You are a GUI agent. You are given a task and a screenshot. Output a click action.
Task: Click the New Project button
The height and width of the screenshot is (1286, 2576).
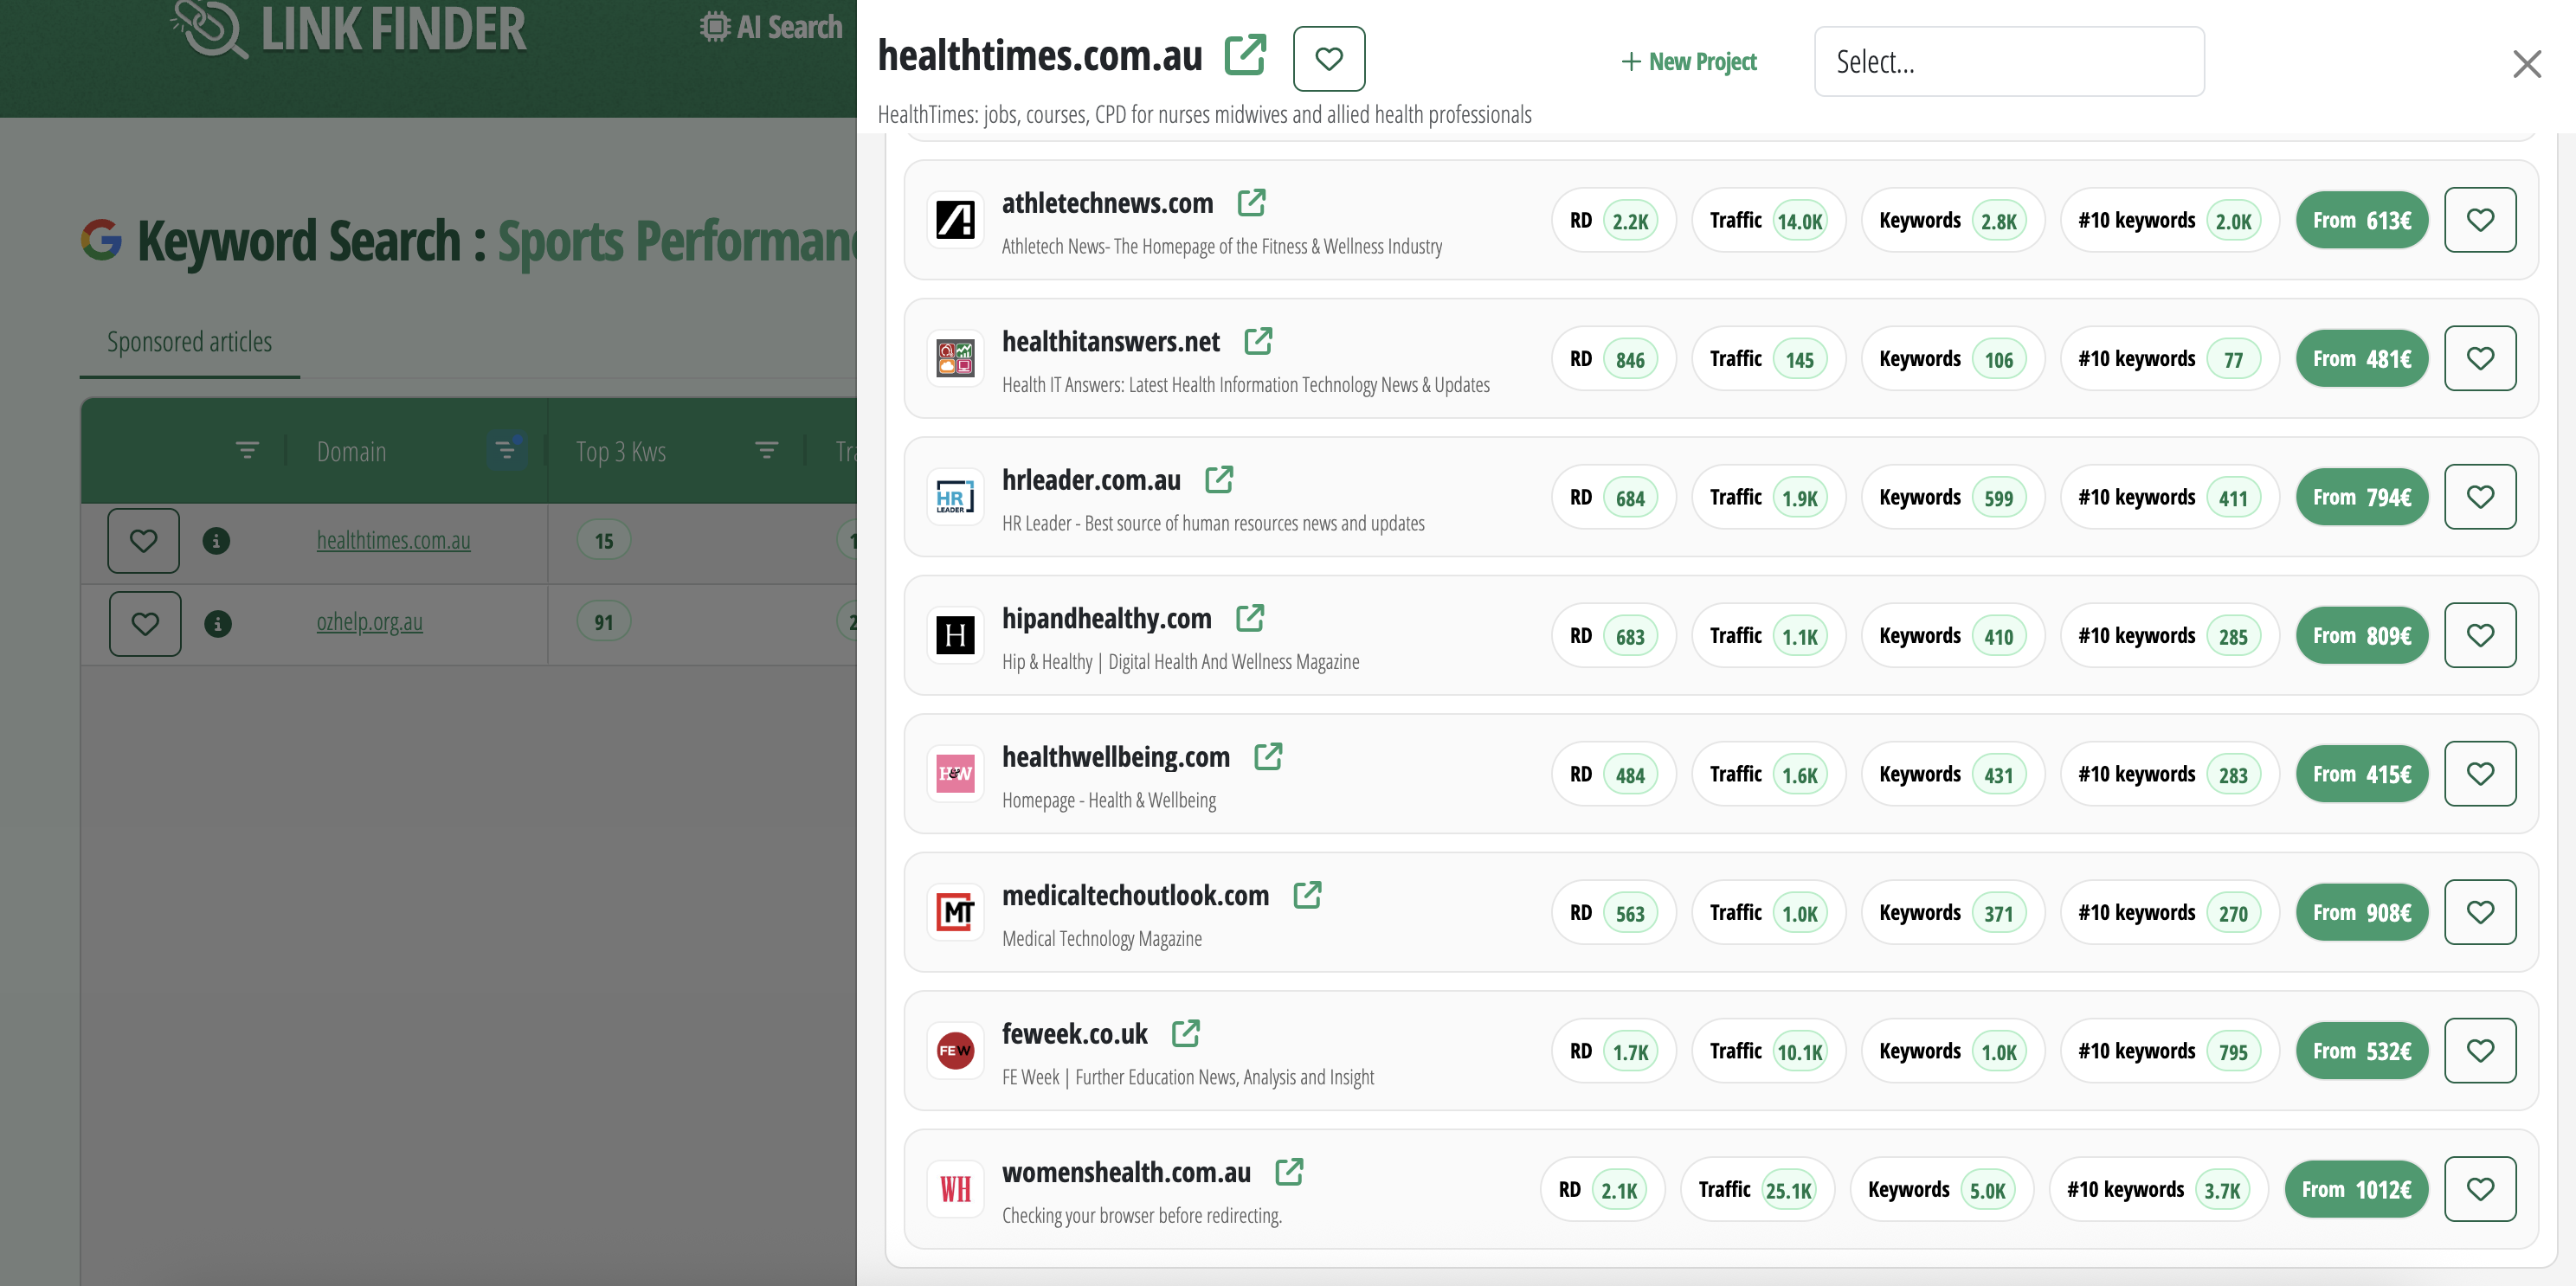[1689, 62]
